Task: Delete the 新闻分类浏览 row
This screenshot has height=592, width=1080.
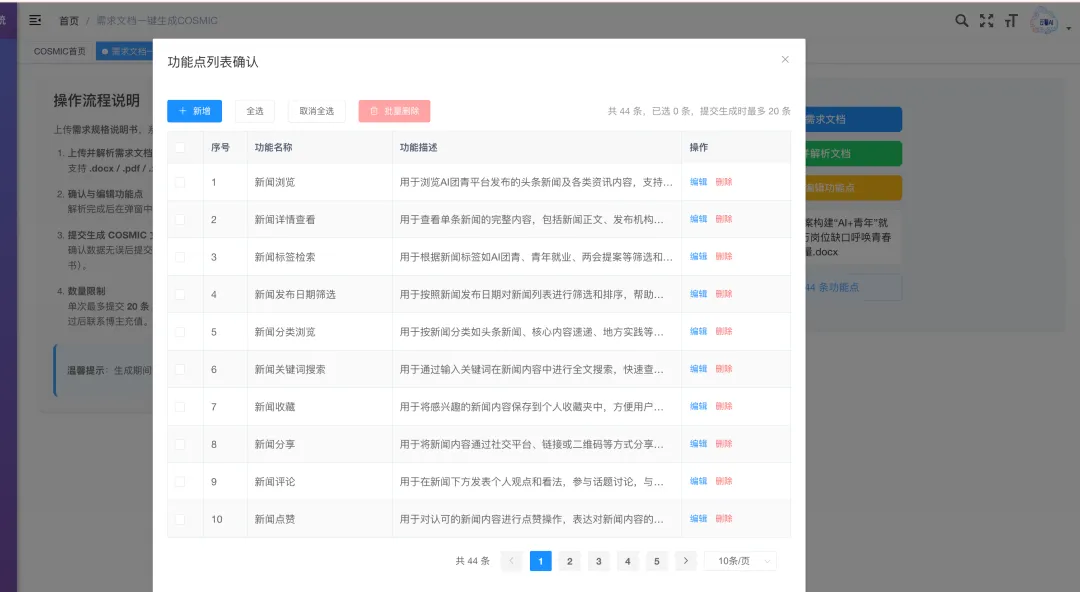Action: coord(723,331)
